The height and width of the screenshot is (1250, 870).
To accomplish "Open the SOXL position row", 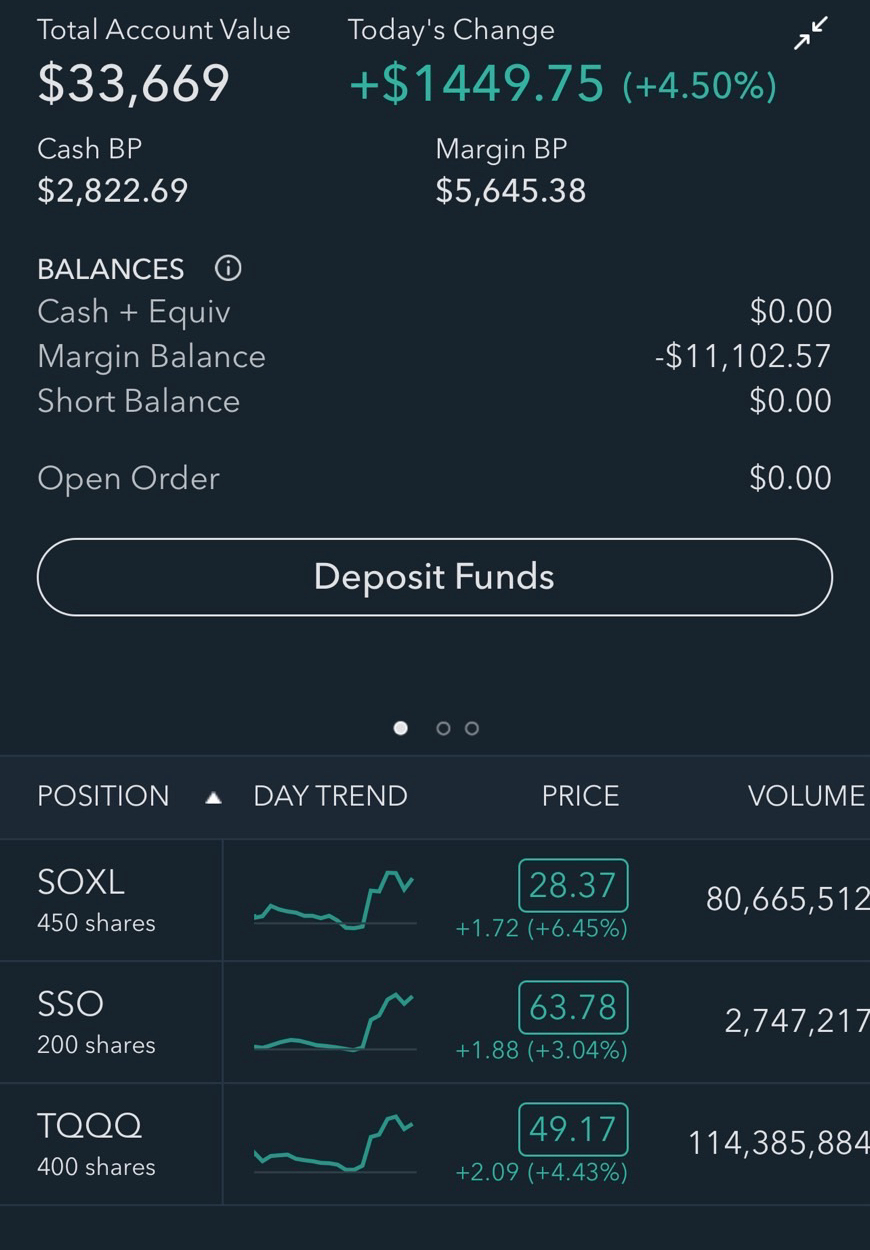I will (x=435, y=900).
